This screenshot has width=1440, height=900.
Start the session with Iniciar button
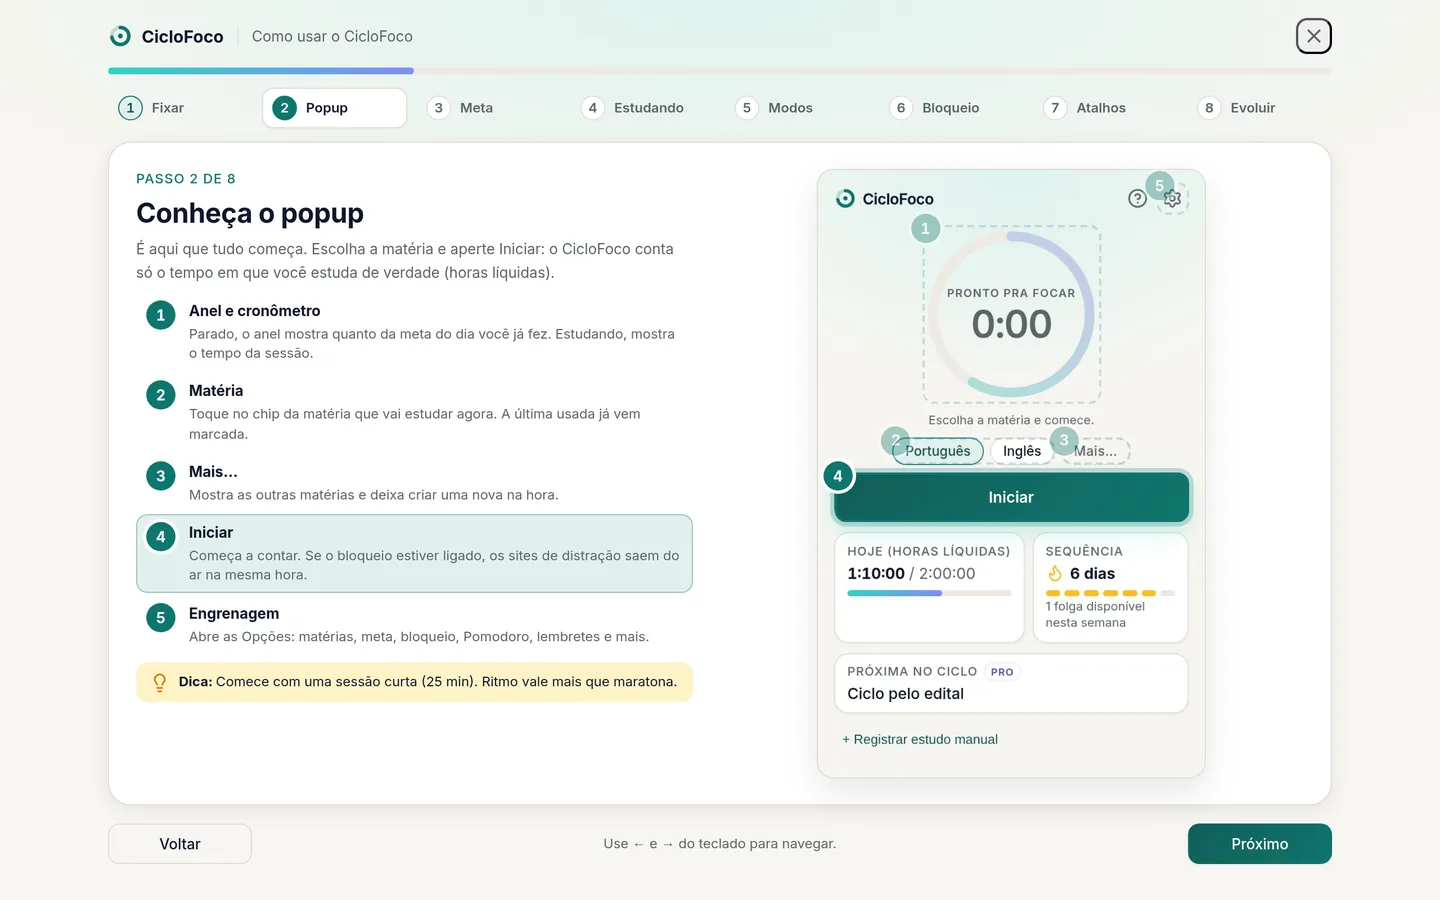pyautogui.click(x=1011, y=497)
